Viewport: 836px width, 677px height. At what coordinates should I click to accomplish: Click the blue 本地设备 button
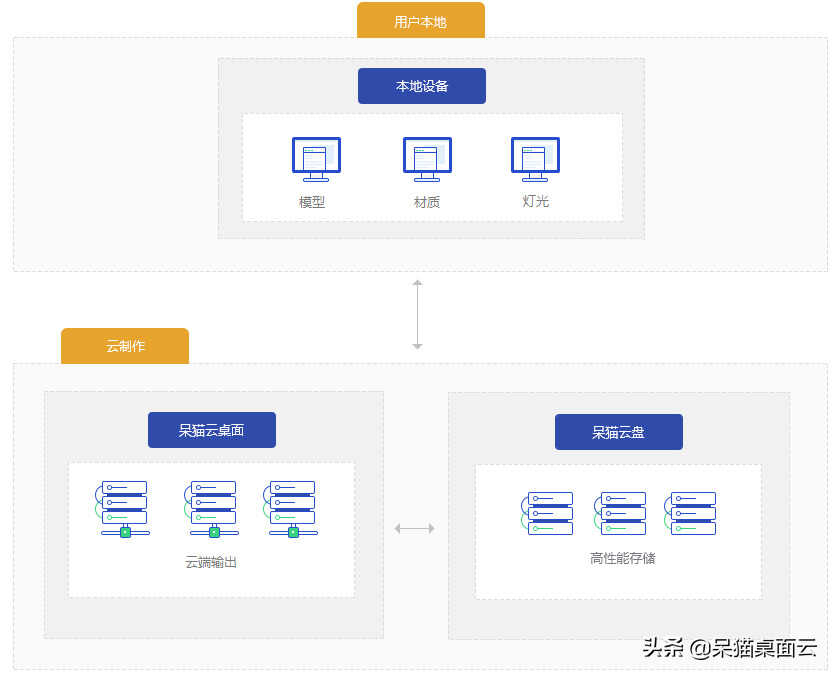[422, 86]
